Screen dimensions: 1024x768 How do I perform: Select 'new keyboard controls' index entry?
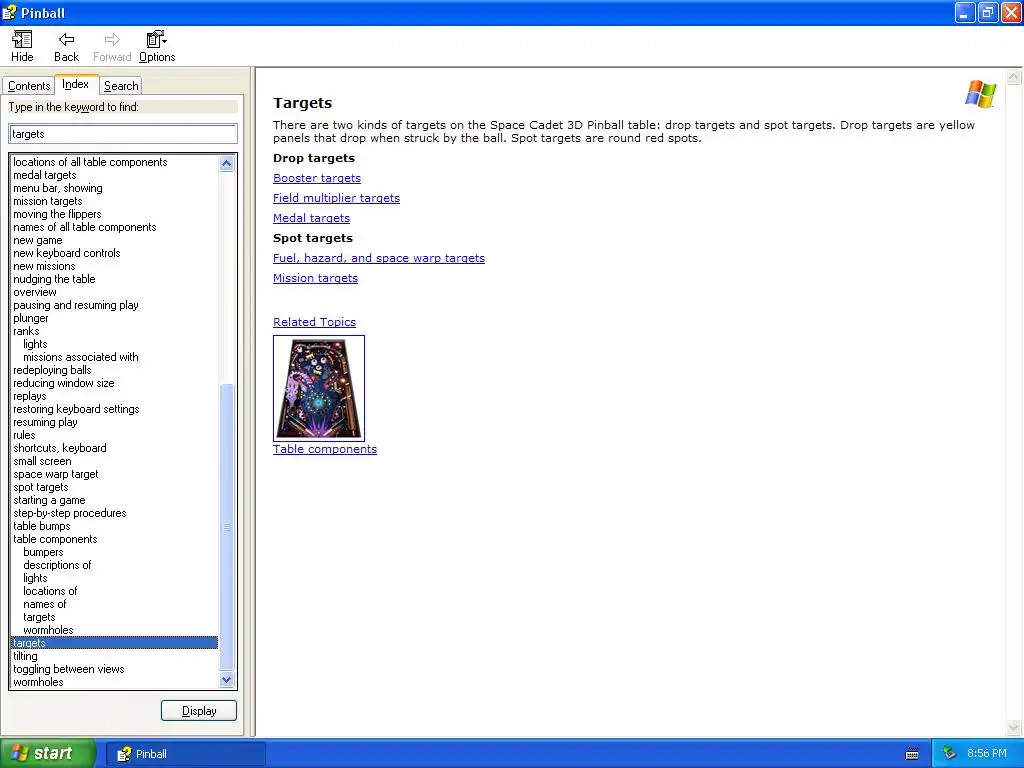pos(67,253)
